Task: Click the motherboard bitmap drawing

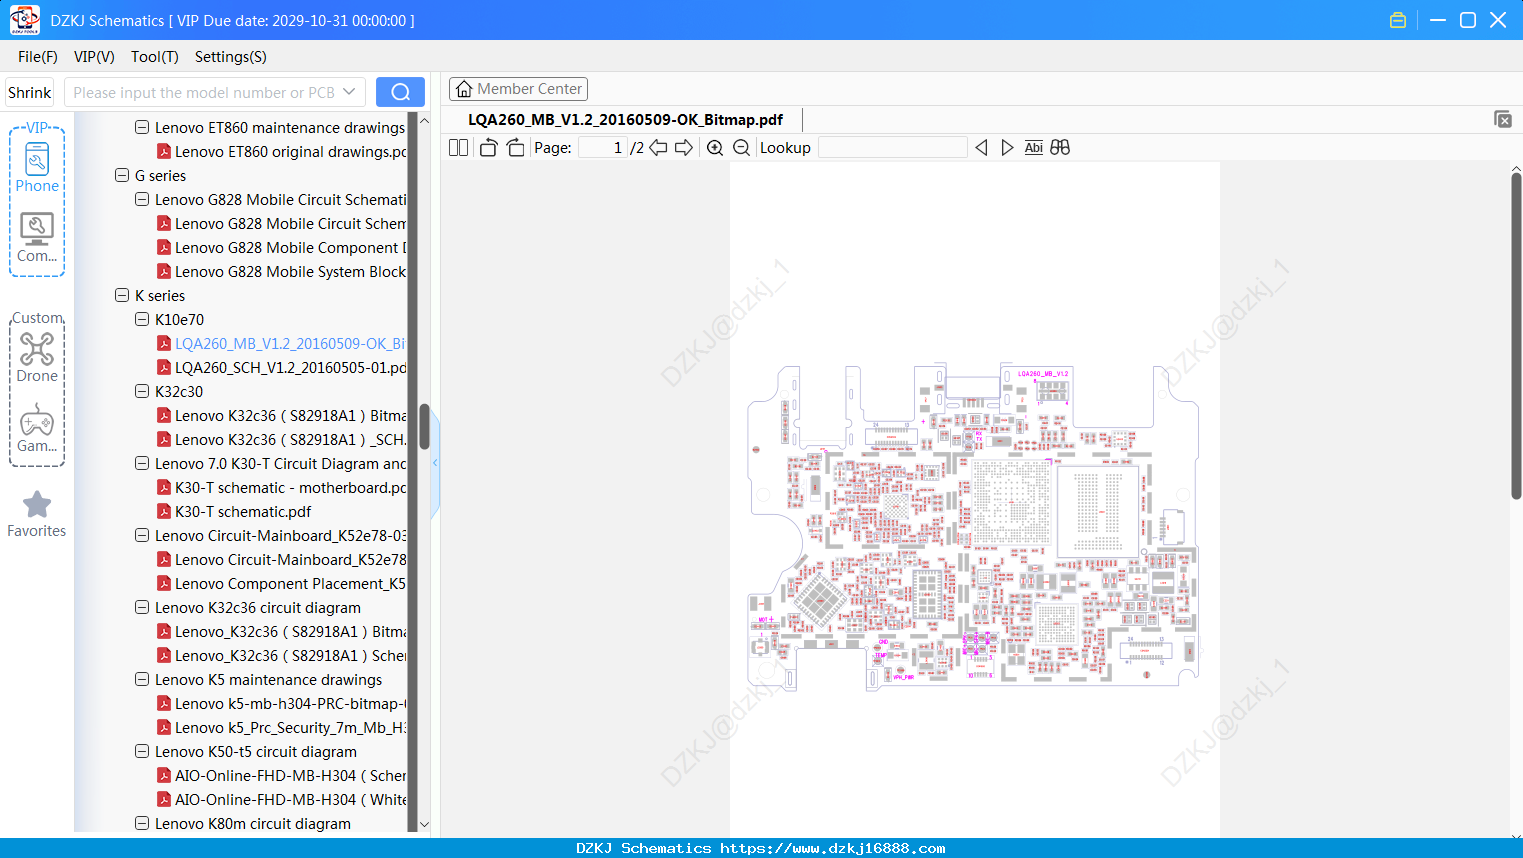Action: tap(973, 527)
